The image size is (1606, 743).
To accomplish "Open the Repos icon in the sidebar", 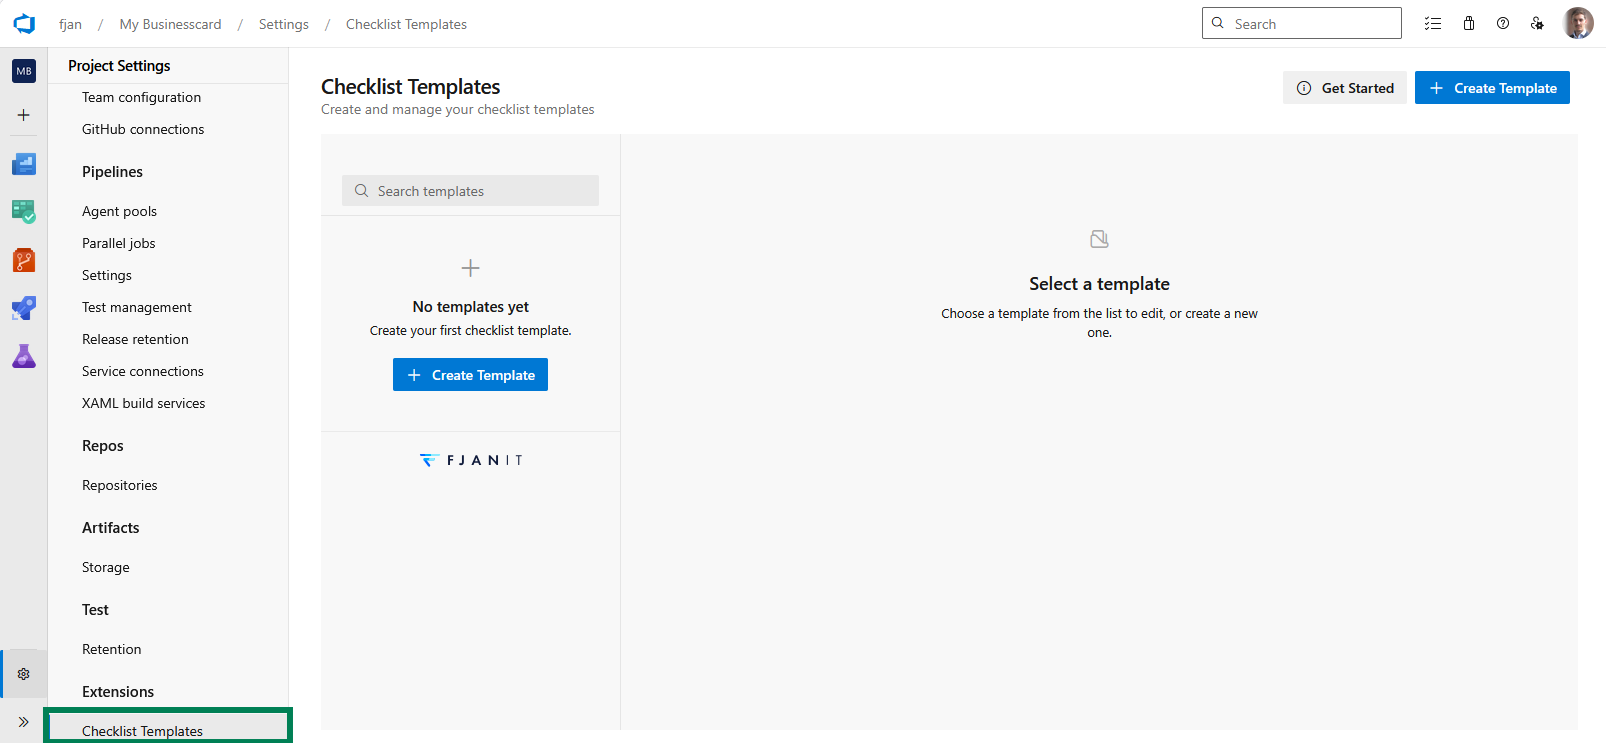I will coord(24,260).
